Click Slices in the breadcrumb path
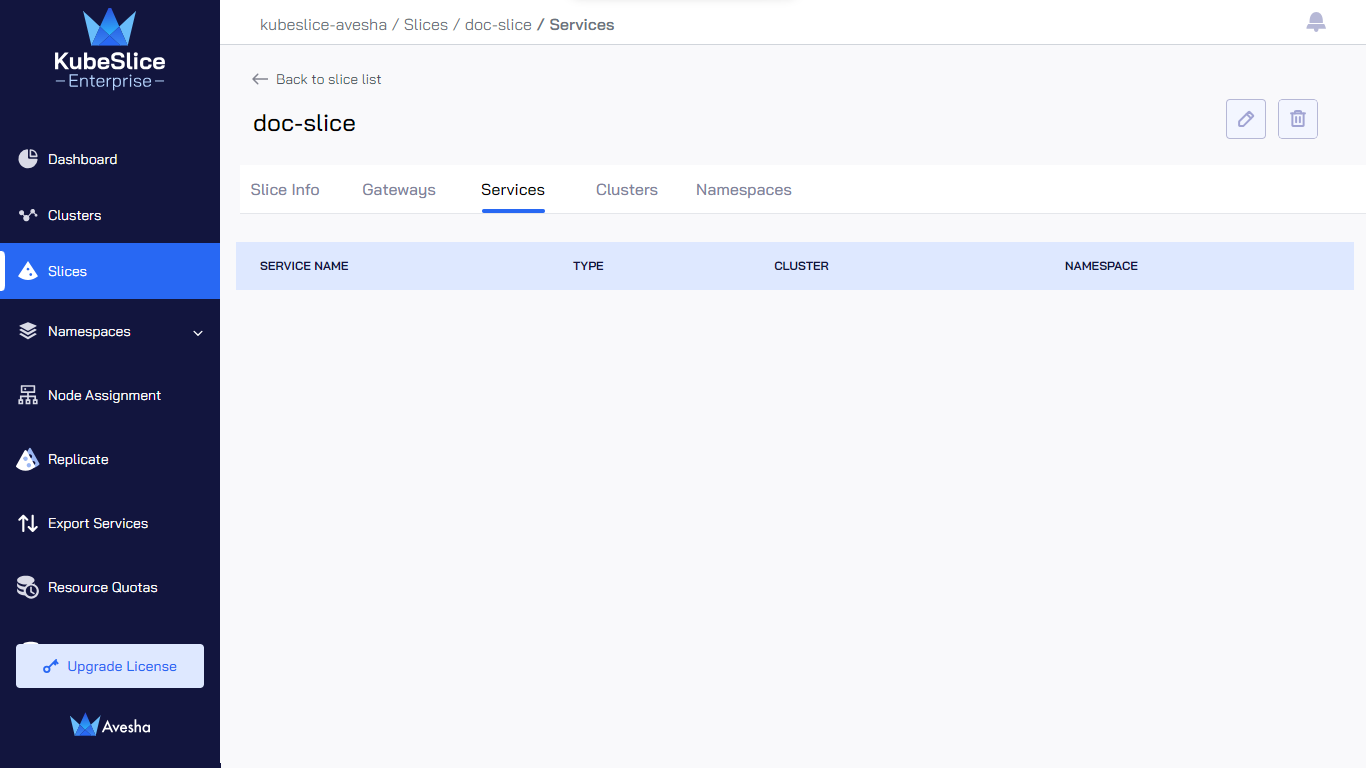 click(426, 25)
